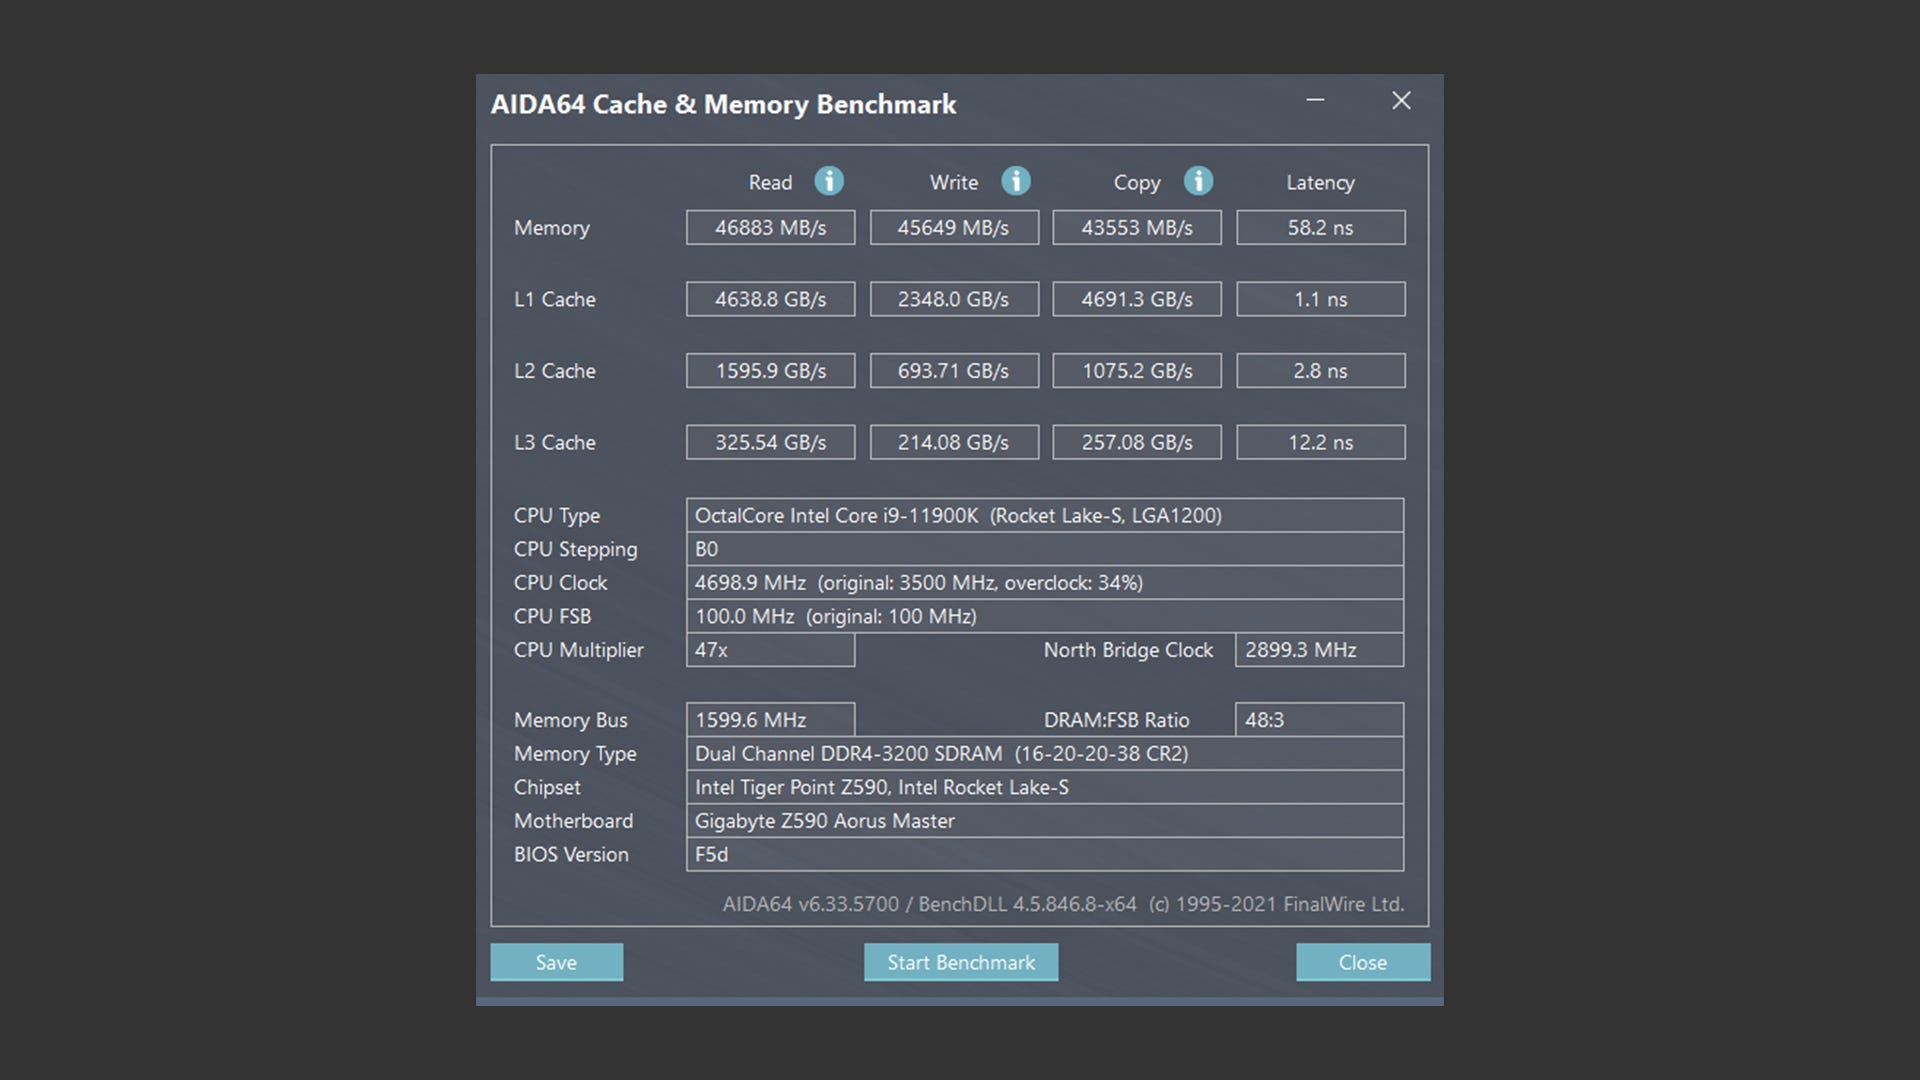
Task: Select the Memory Latency value 58.2 ns
Action: click(1320, 227)
